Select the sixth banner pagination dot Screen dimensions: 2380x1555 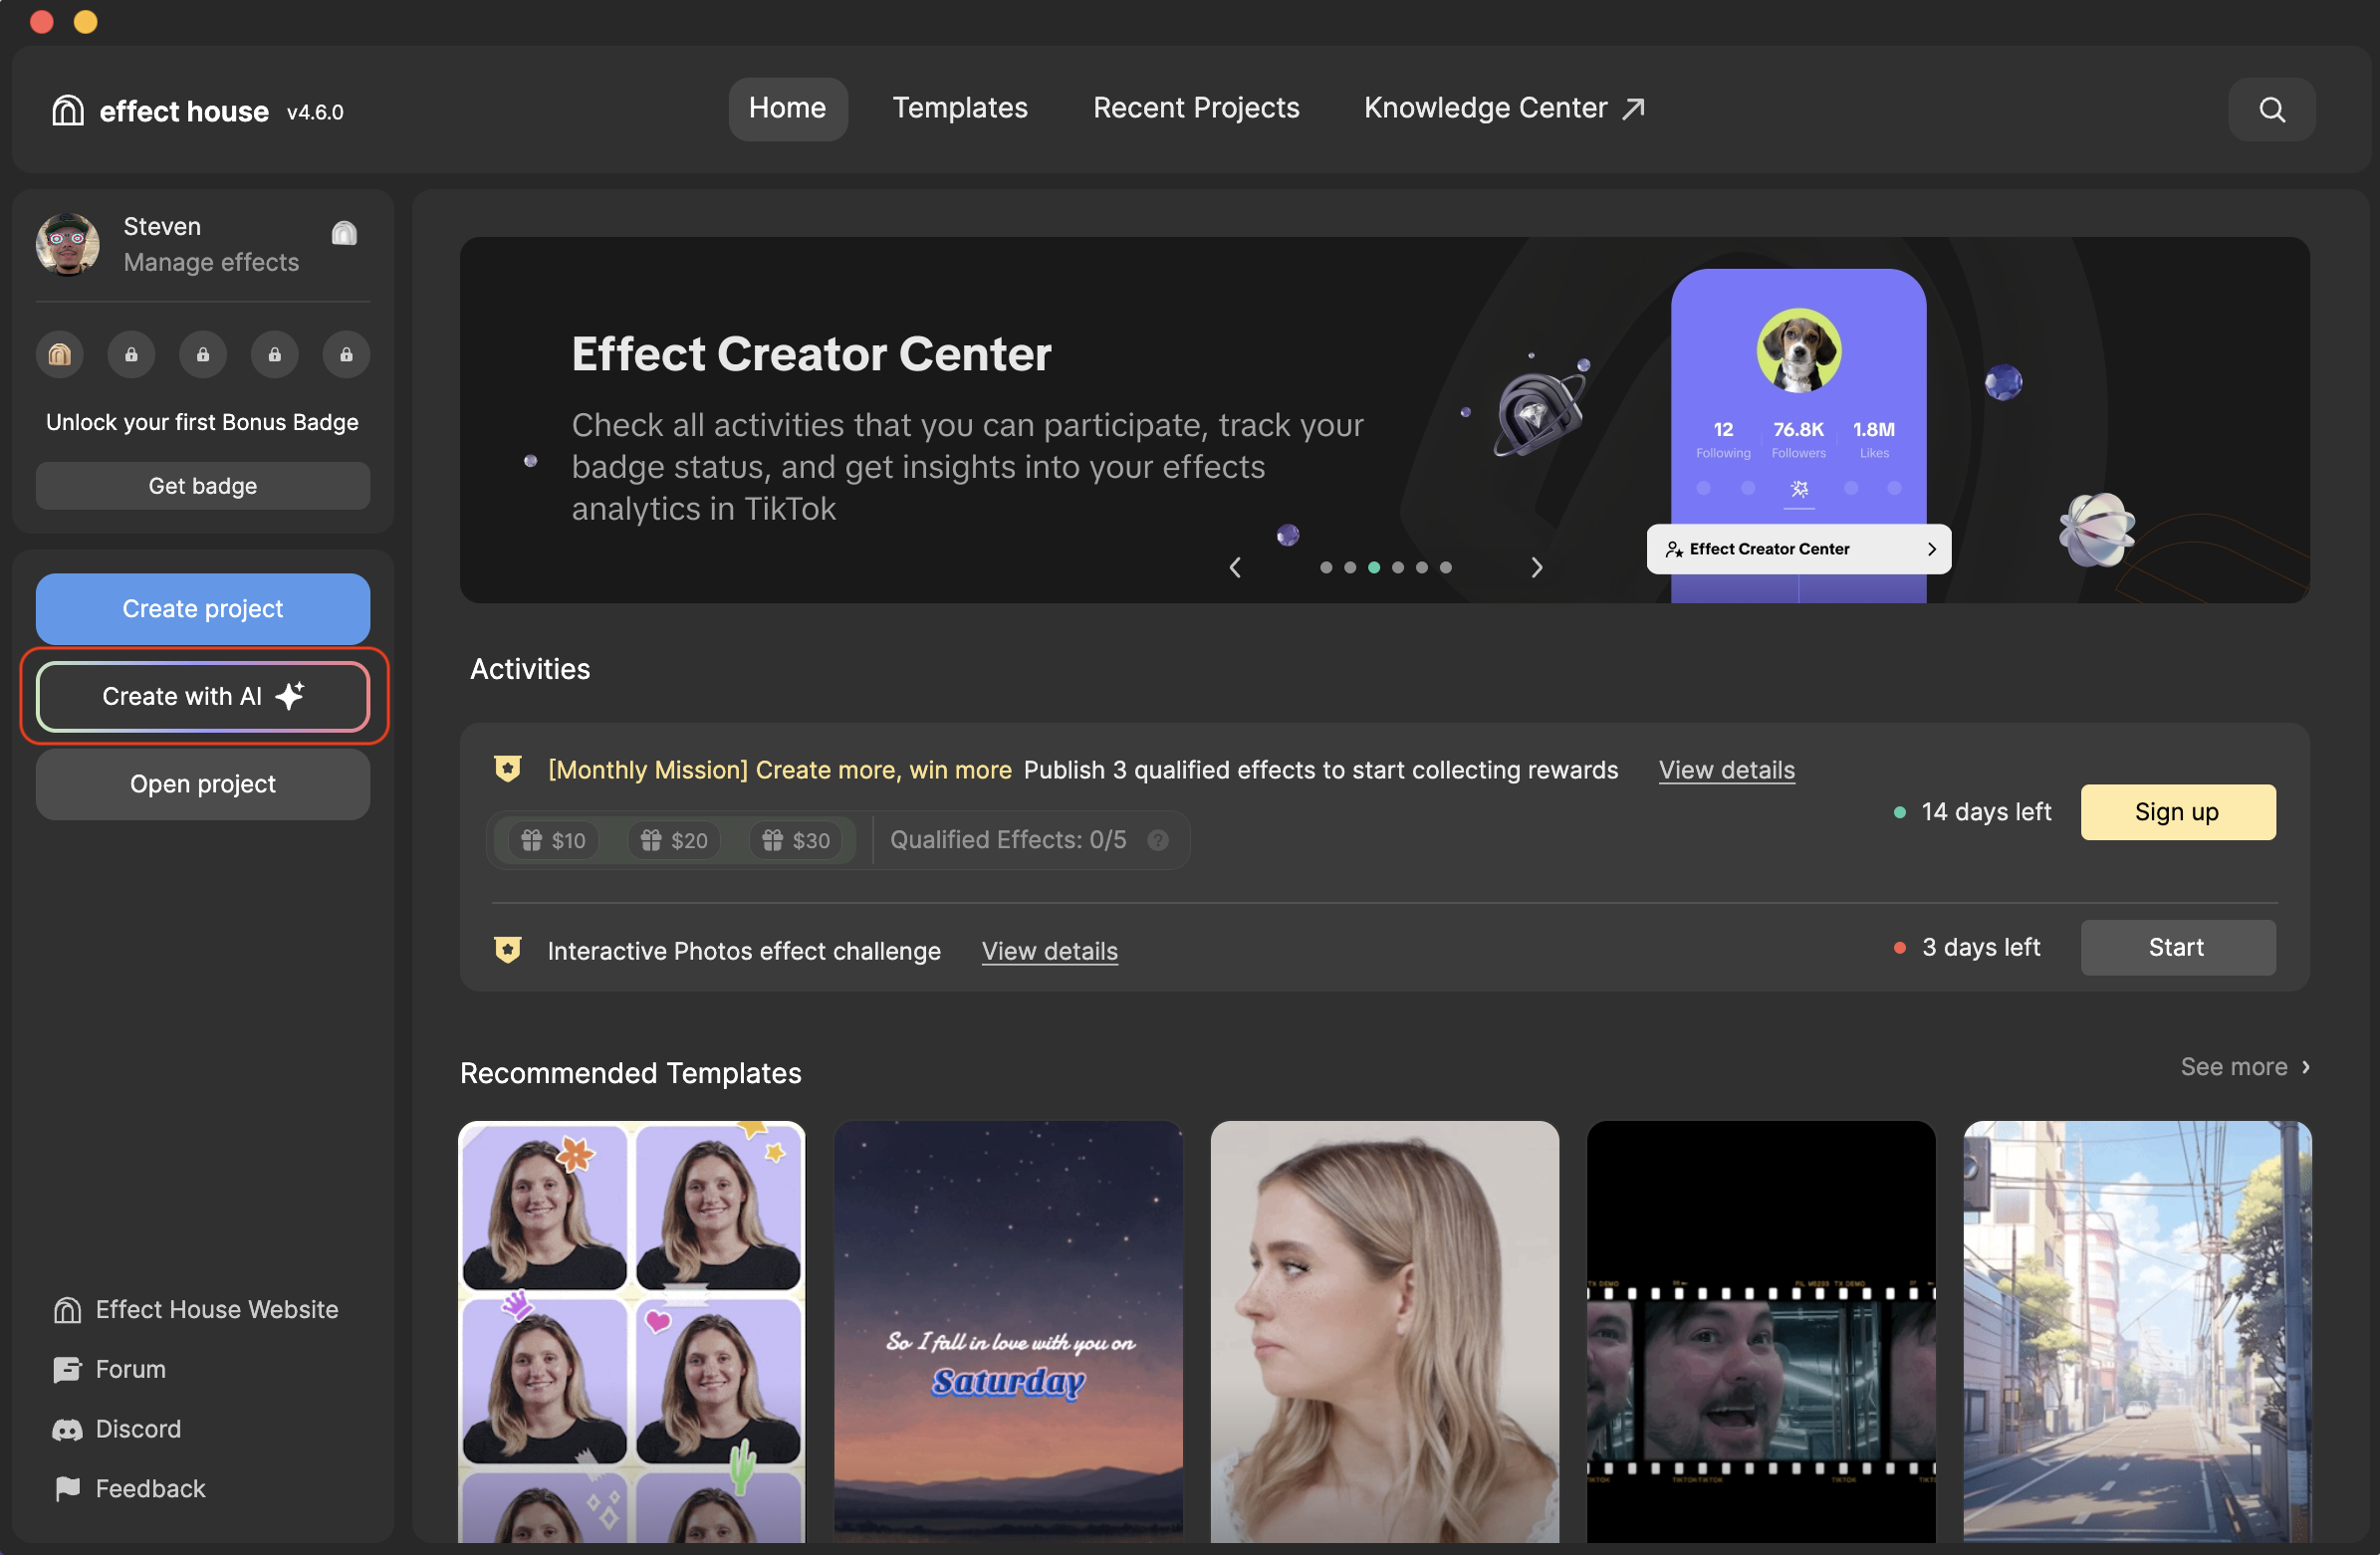point(1446,567)
